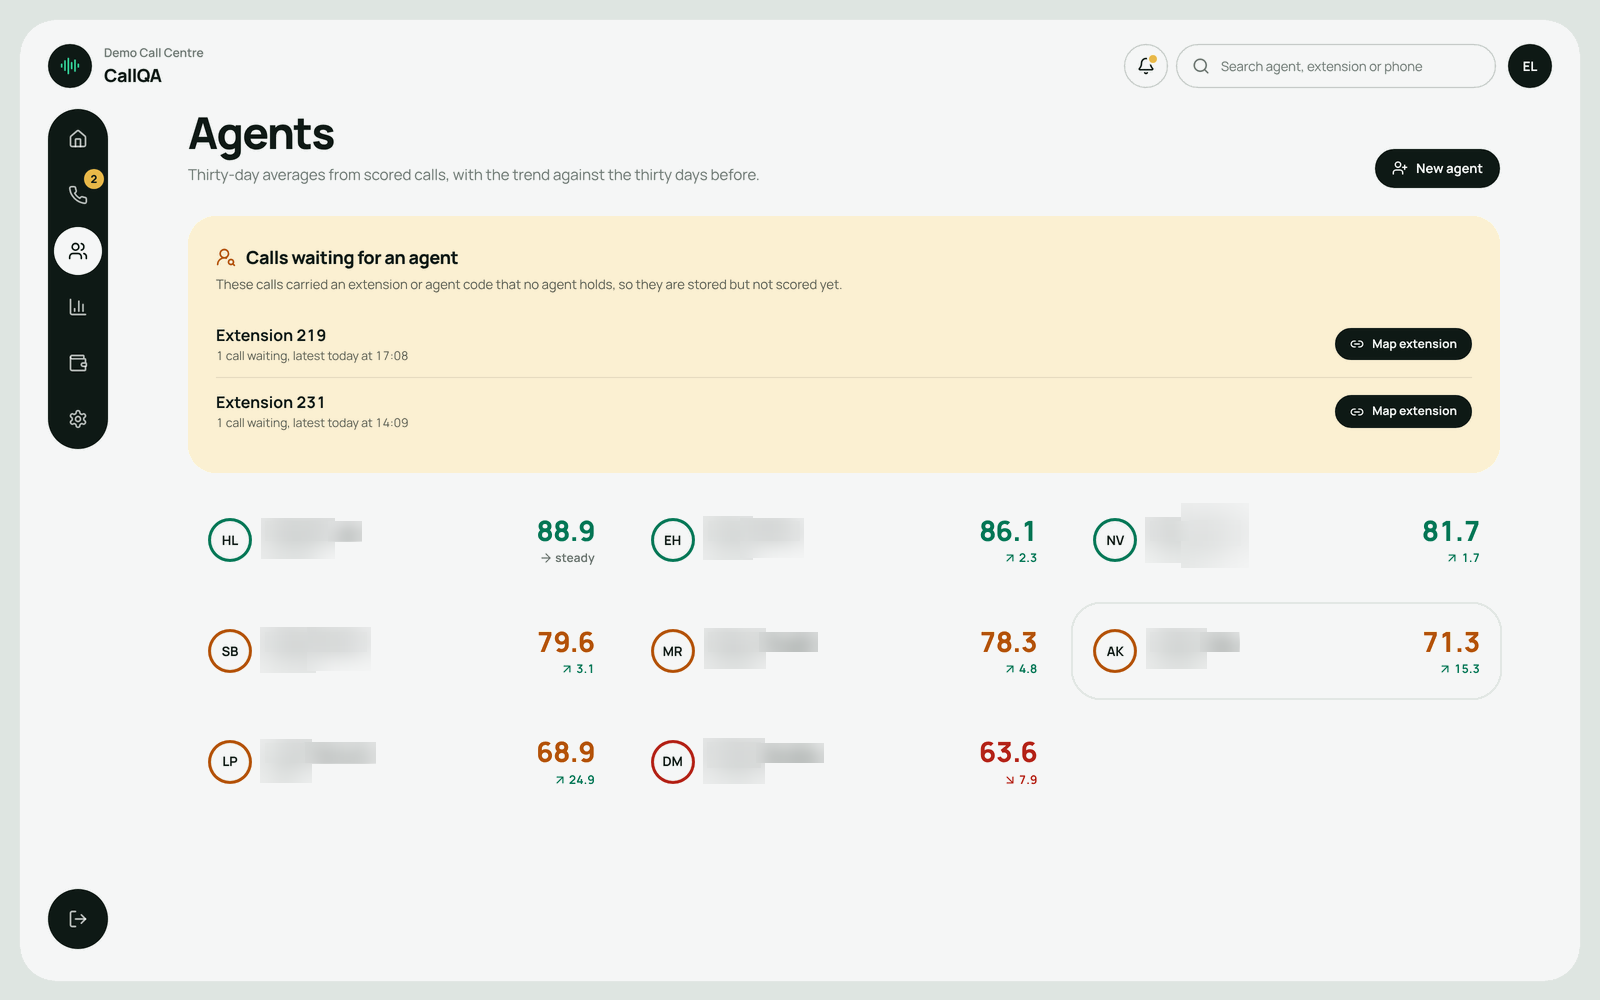Image resolution: width=1600 pixels, height=1000 pixels.
Task: Open the Home page from sidebar
Action: (x=78, y=139)
